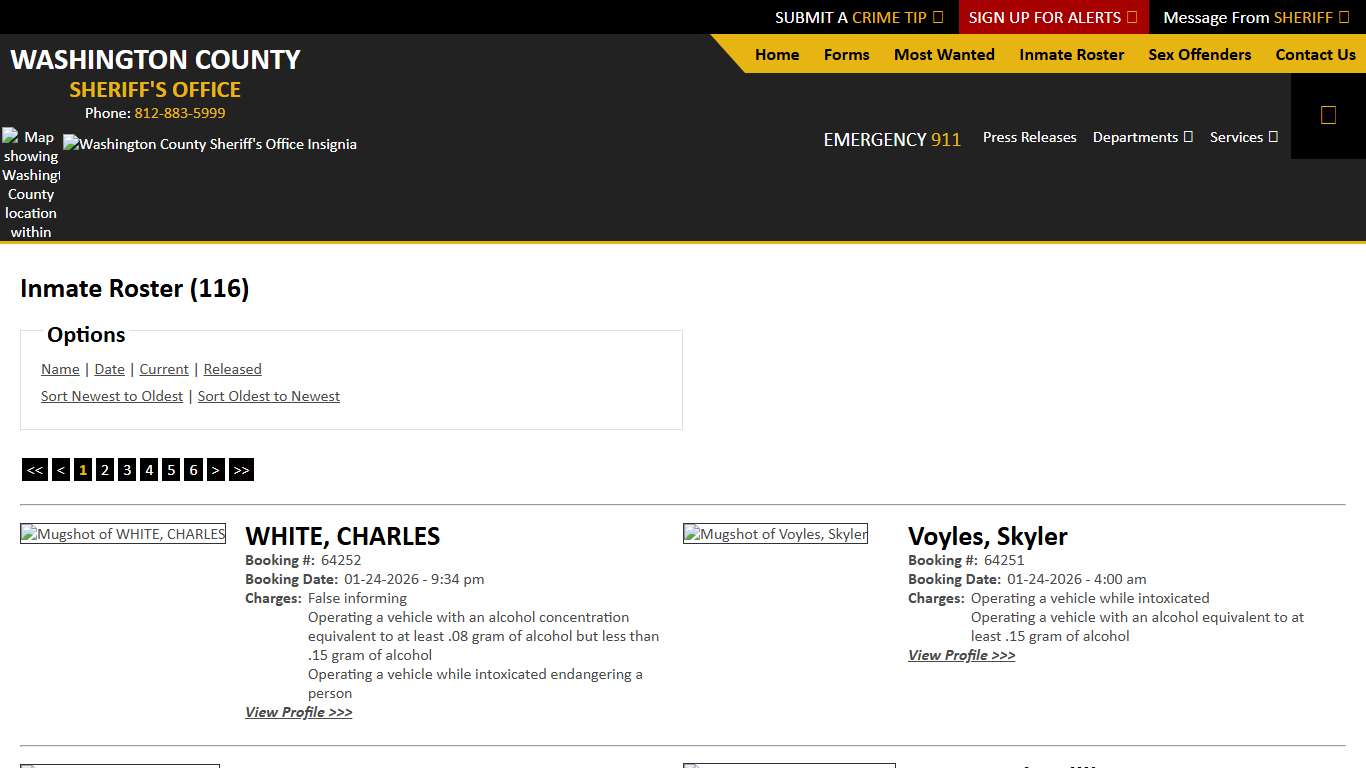This screenshot has height=768, width=1366.
Task: Call the phone number 812-883-5999
Action: coord(180,113)
